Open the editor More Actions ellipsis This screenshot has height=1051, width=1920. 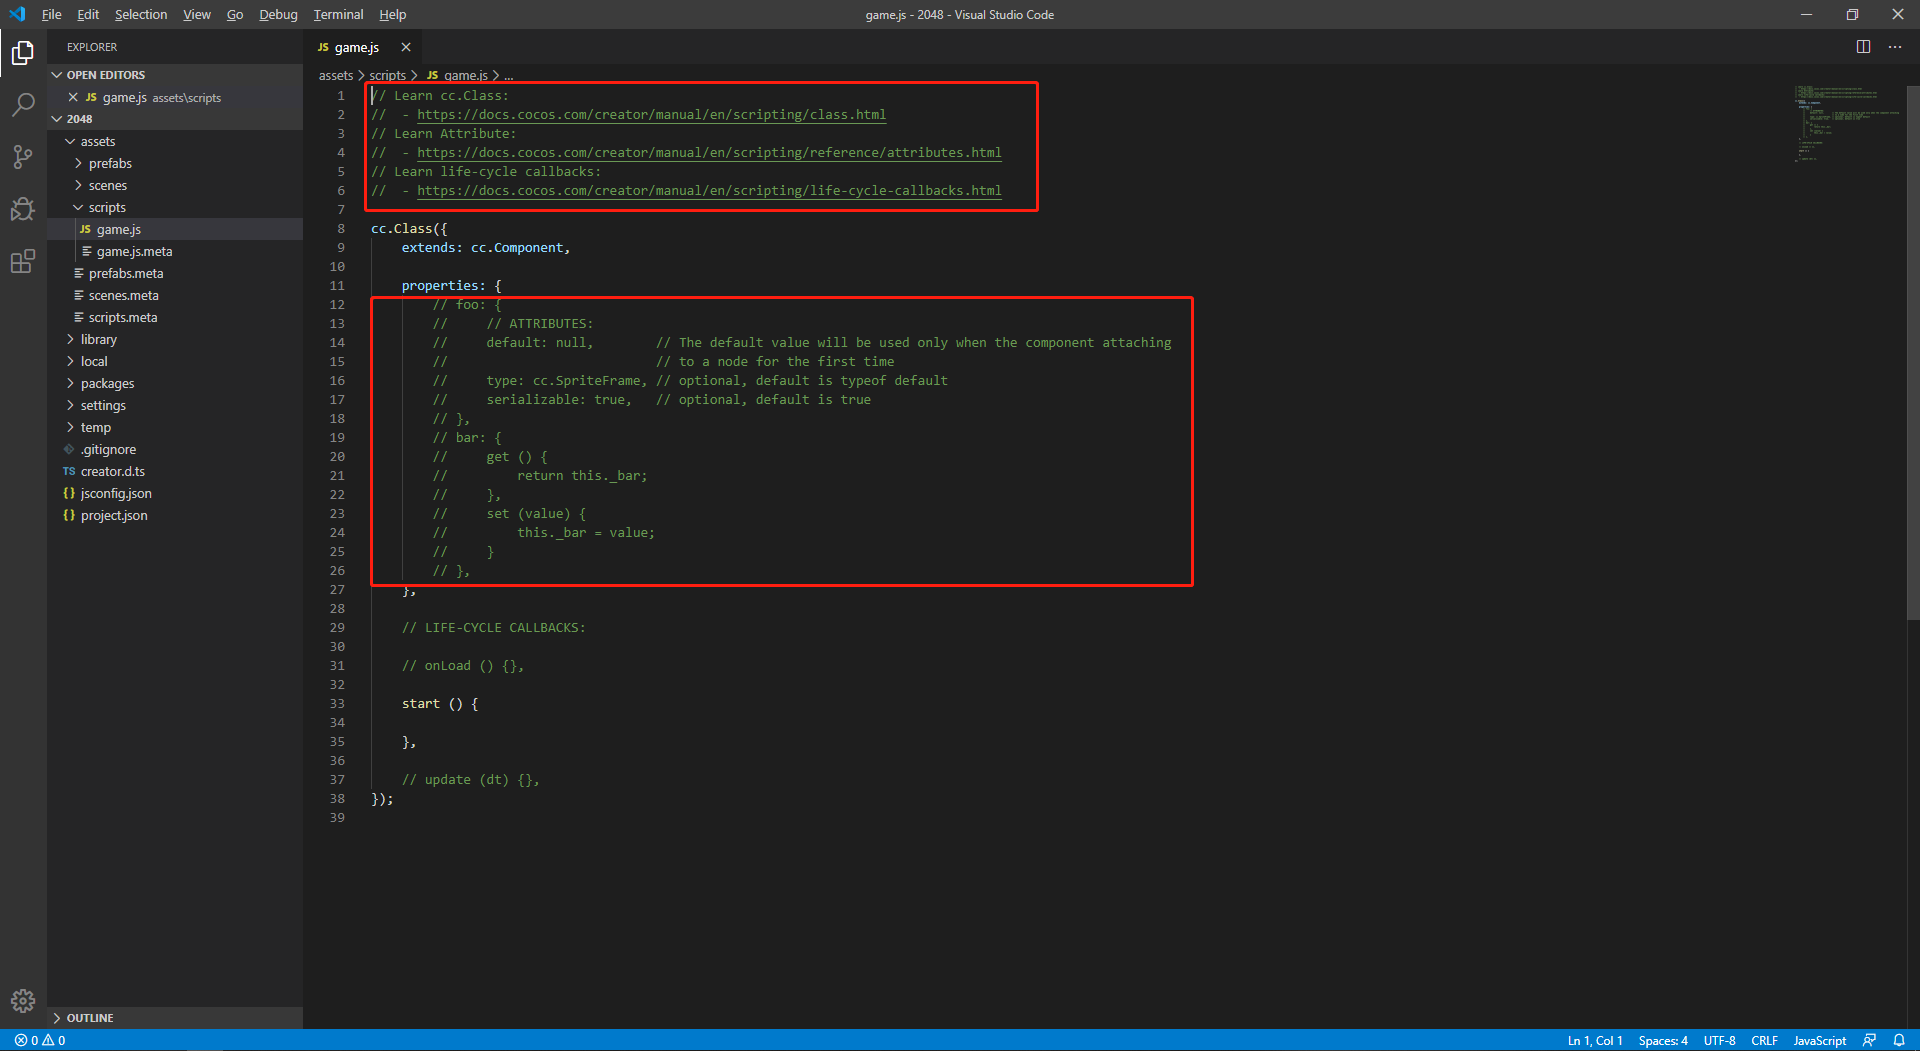[1895, 46]
